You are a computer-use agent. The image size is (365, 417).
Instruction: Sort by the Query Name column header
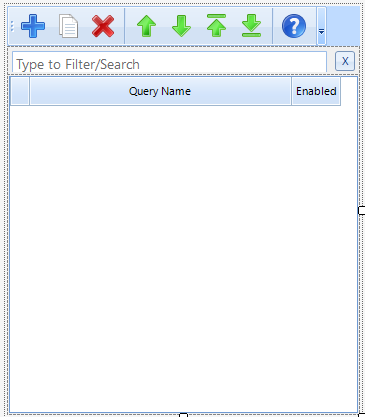pyautogui.click(x=160, y=91)
